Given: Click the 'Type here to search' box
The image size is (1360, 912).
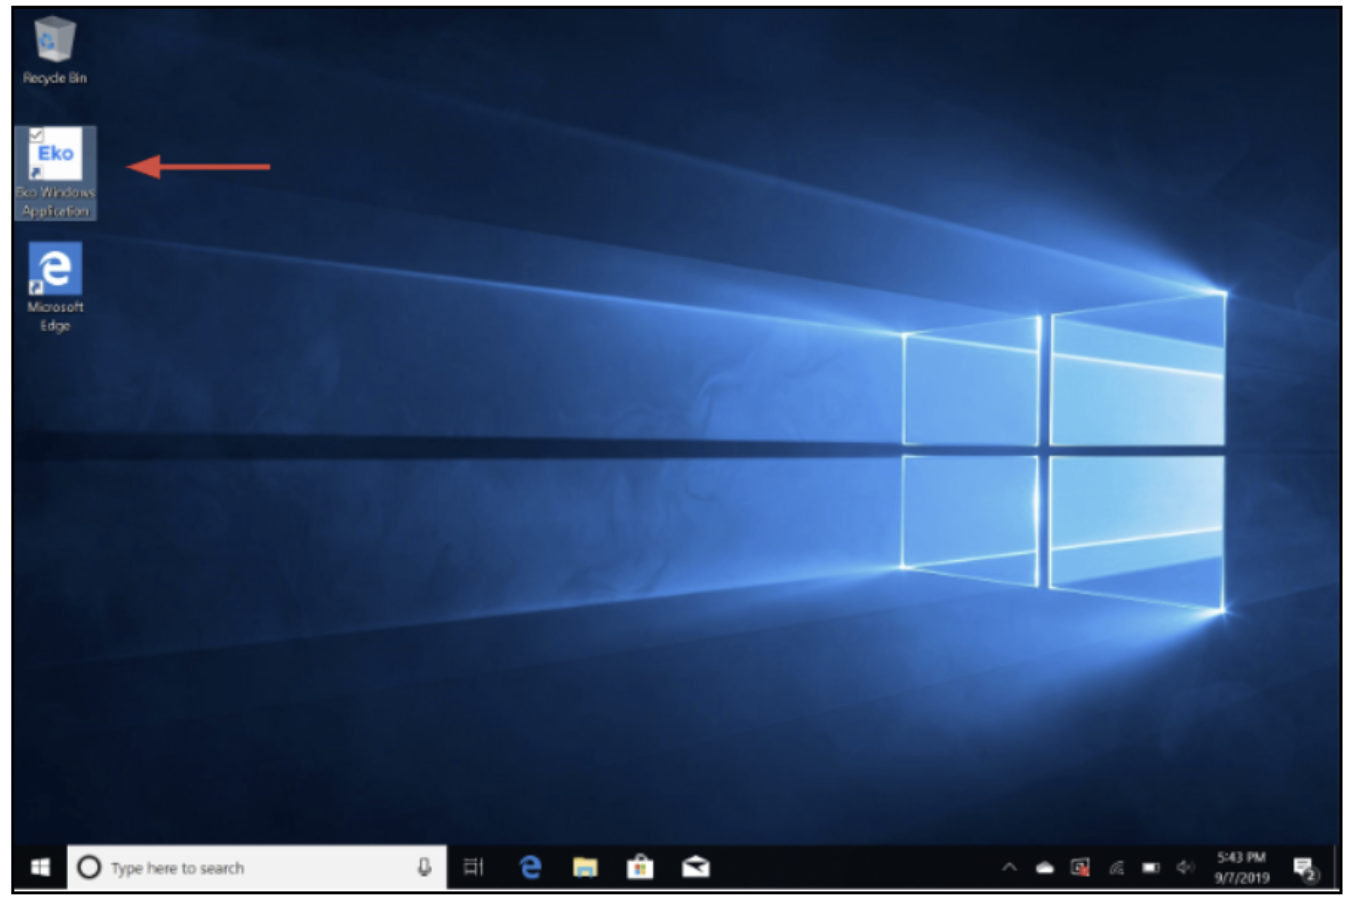Looking at the screenshot, I should tap(257, 867).
